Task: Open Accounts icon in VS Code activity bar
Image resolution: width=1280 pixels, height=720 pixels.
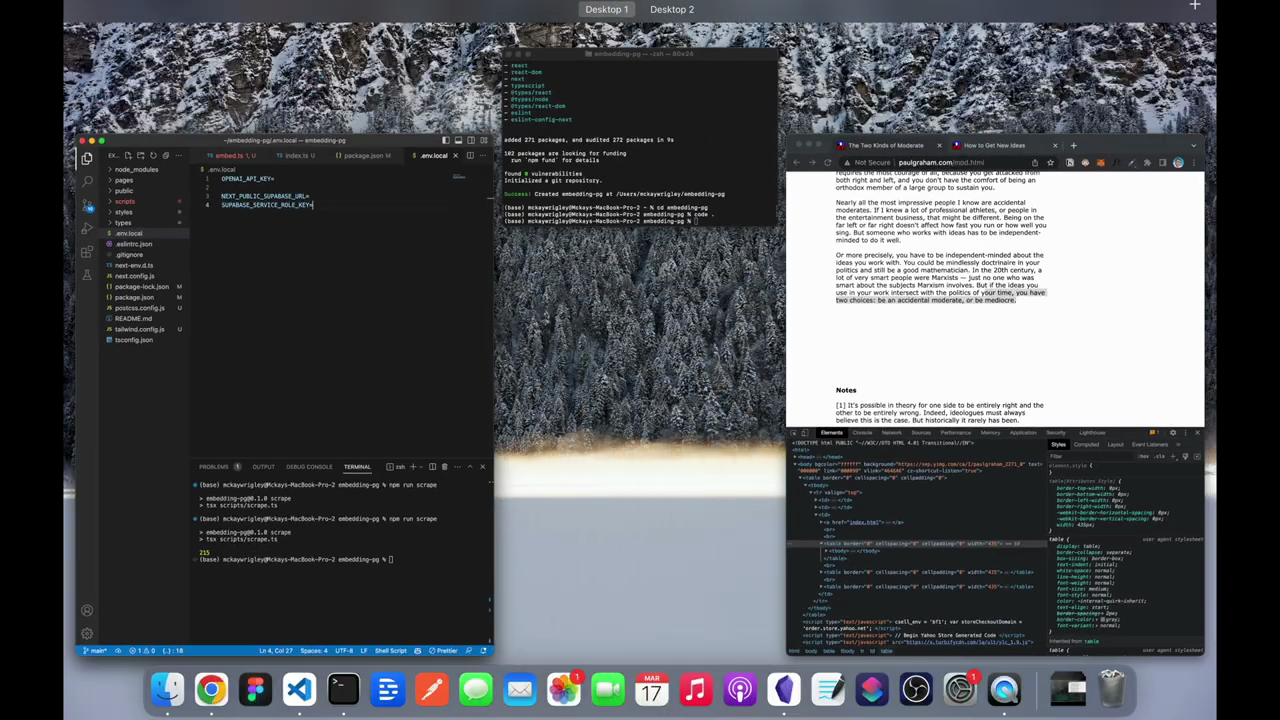Action: click(x=87, y=610)
